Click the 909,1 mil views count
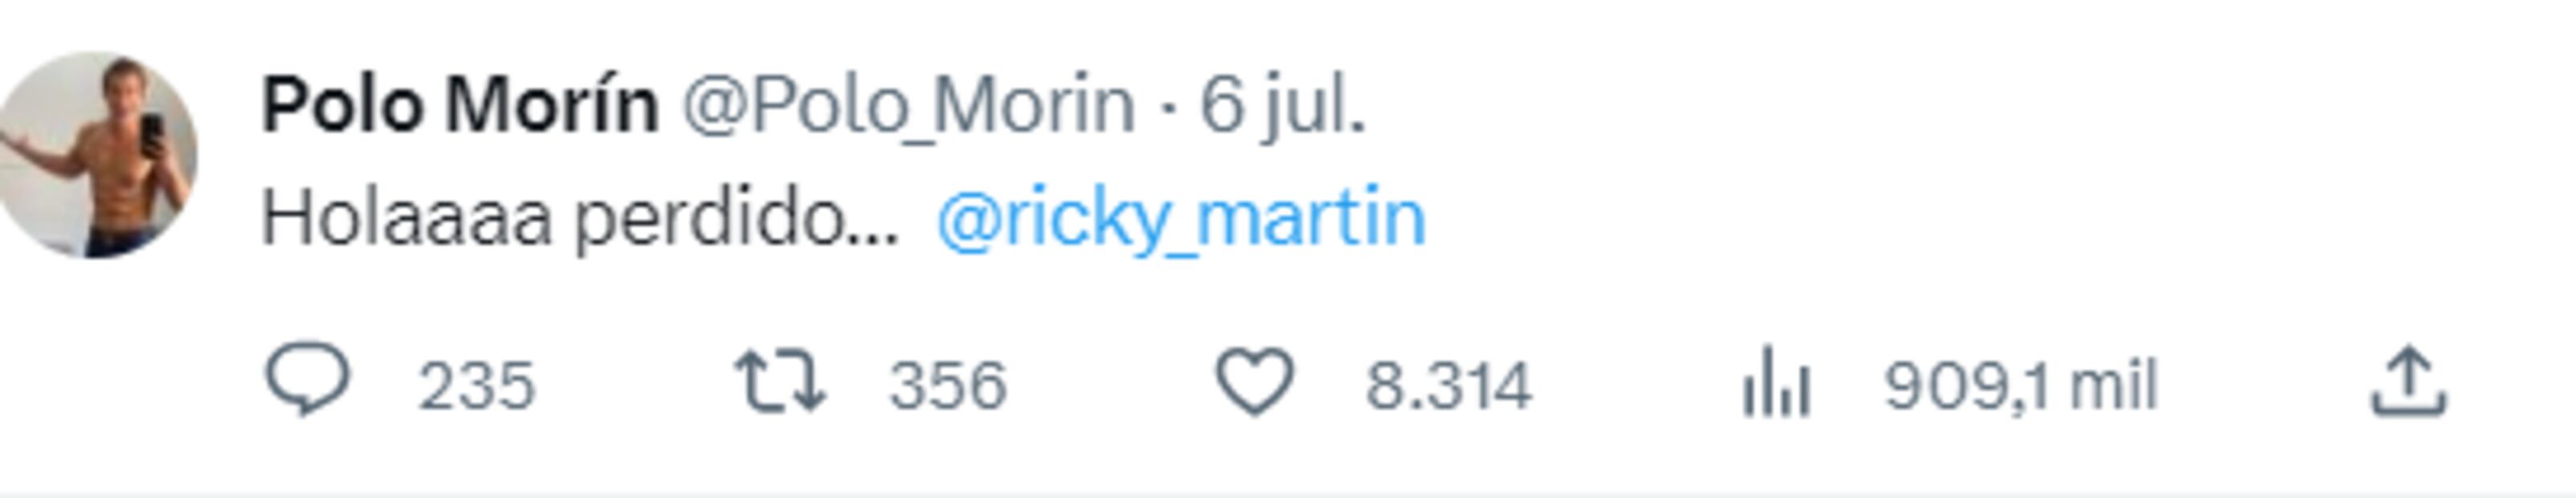 [x=2021, y=386]
